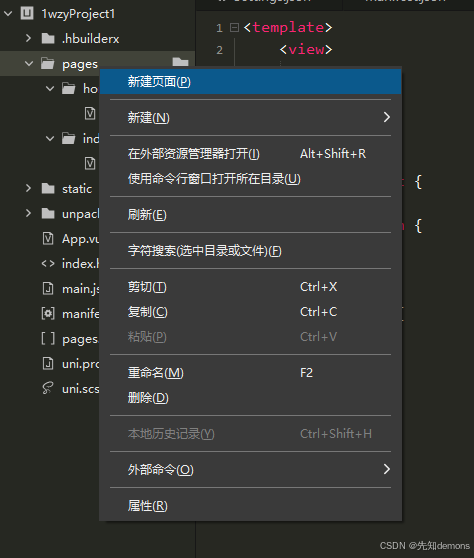This screenshot has height=558, width=474.
Task: Click the folder icon right of pages row
Action: [x=180, y=62]
